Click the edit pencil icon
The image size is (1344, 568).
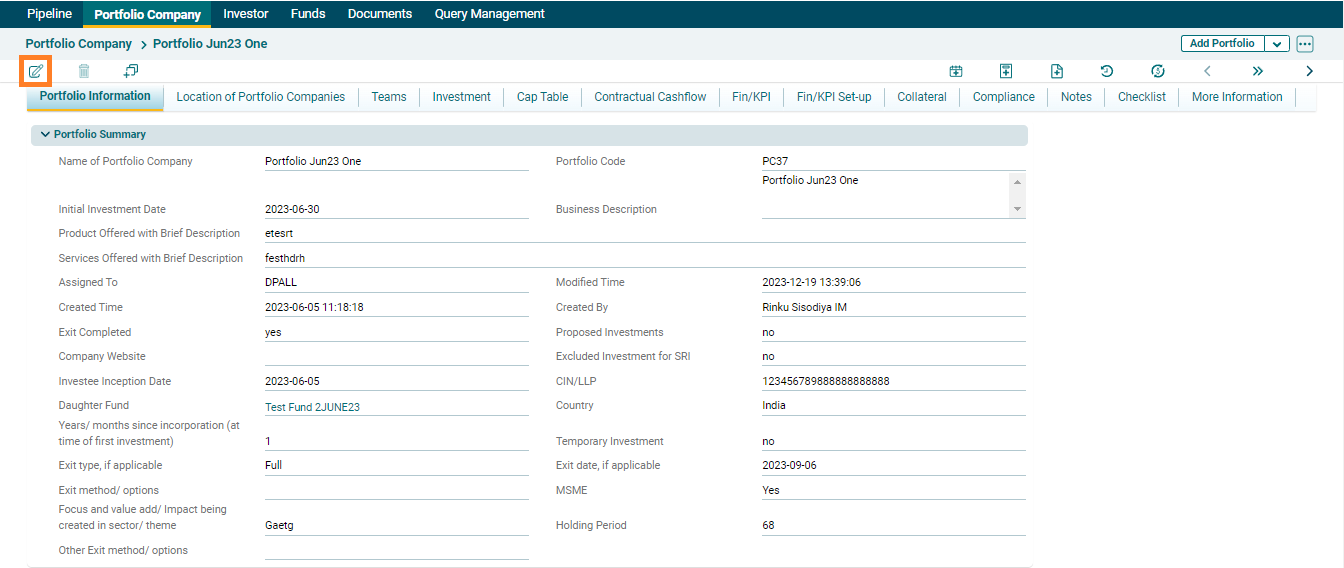(x=36, y=71)
